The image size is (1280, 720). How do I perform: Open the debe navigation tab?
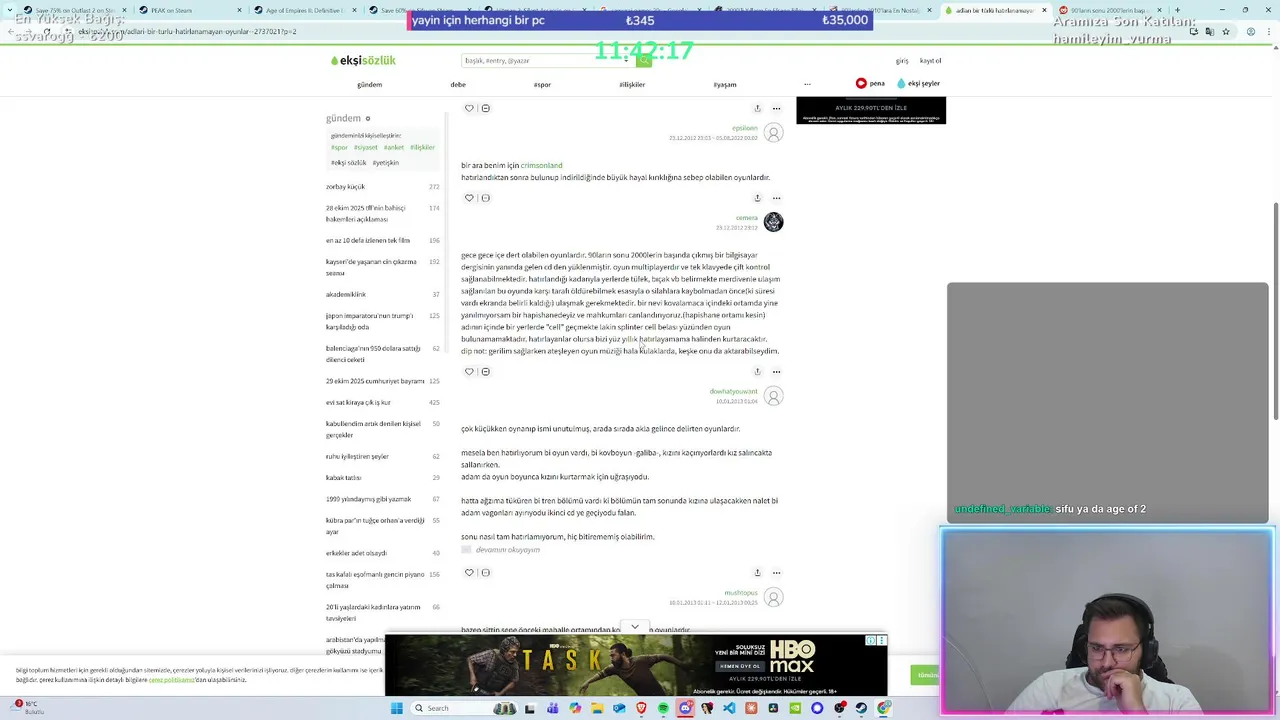click(458, 84)
